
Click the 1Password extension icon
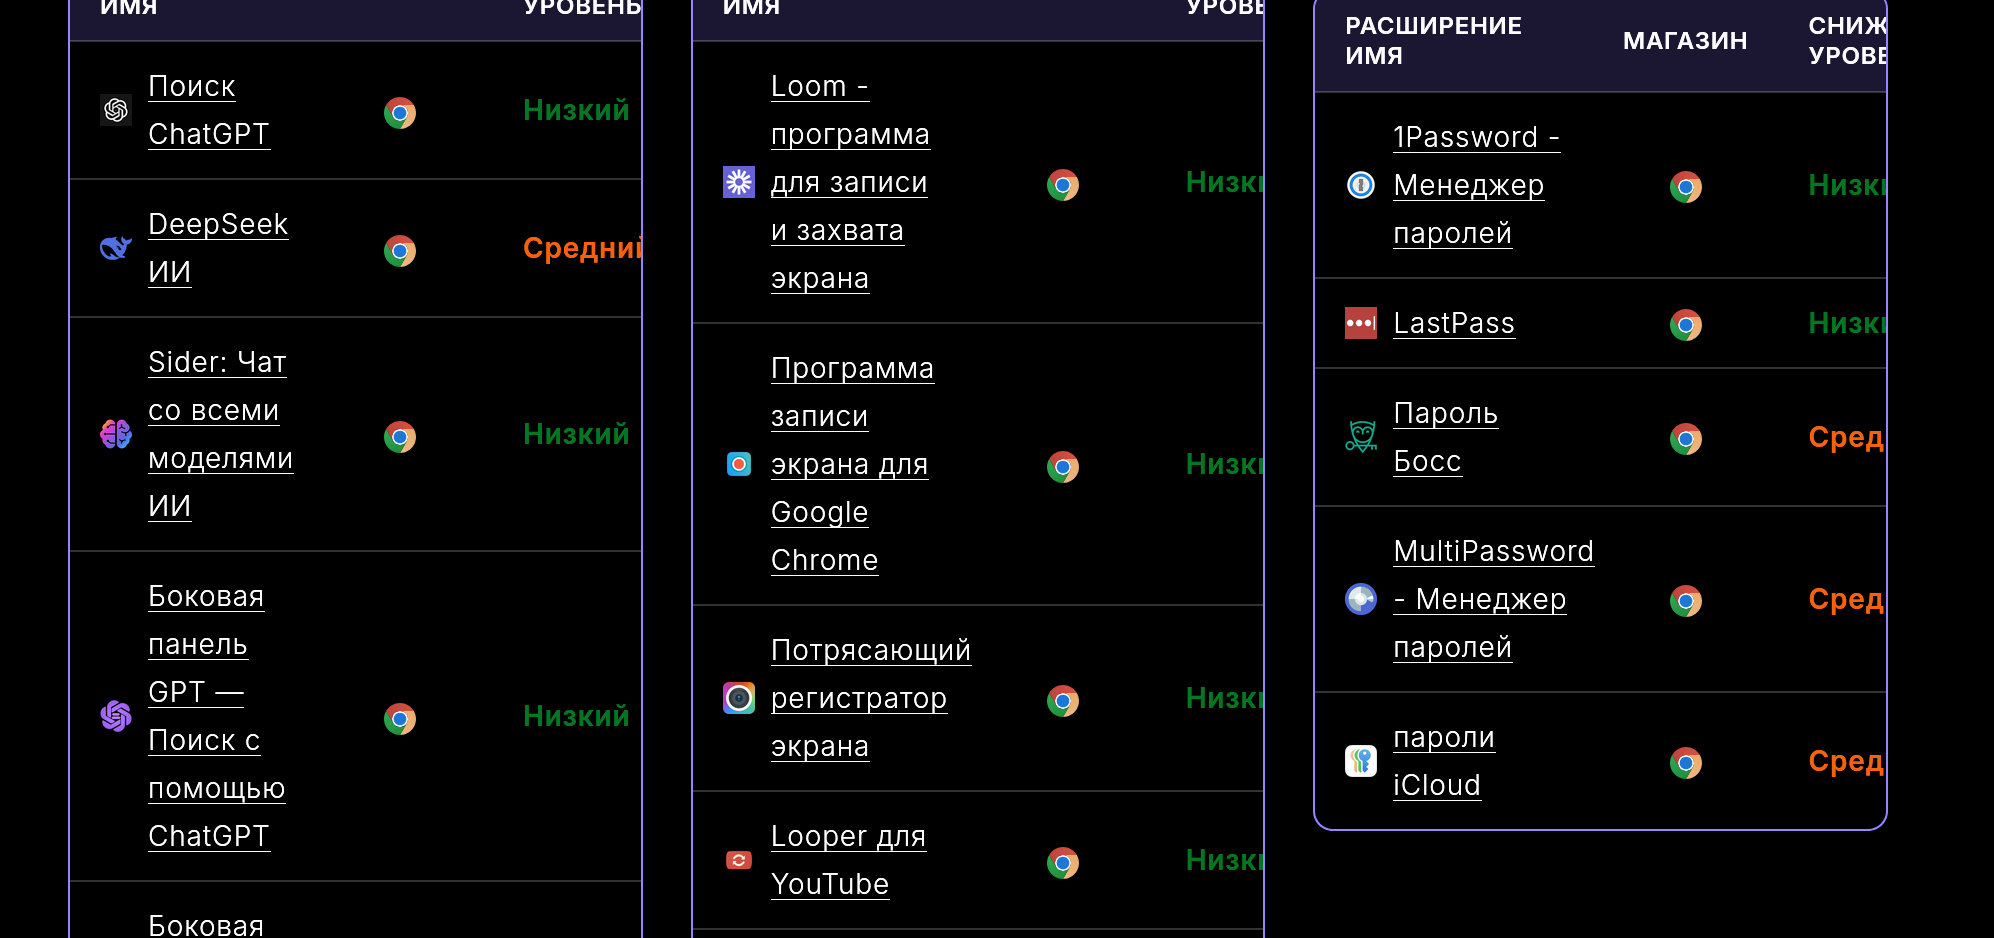click(x=1361, y=185)
